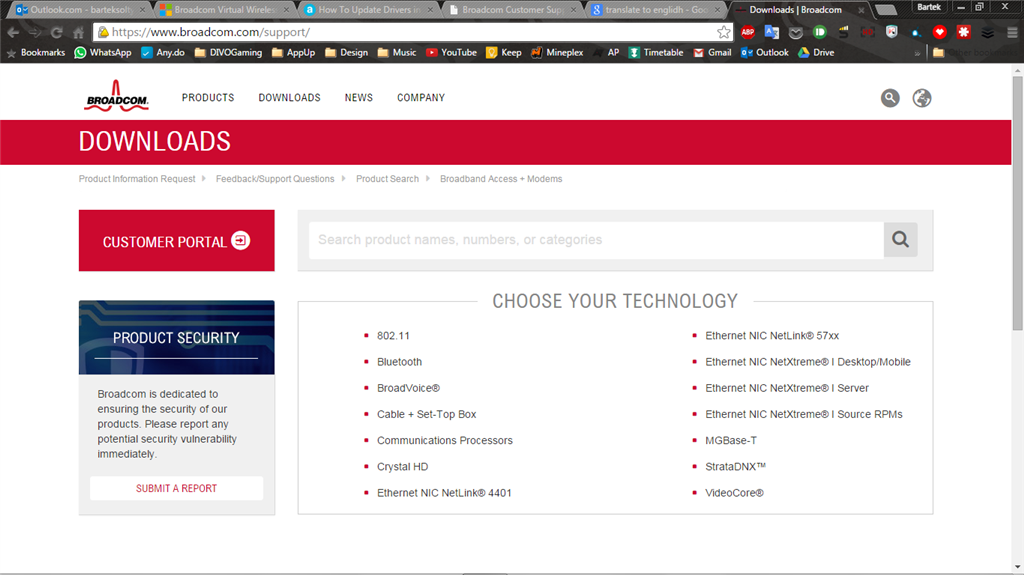The width and height of the screenshot is (1024, 575).
Task: Open the Google Drive bookmark
Action: click(x=816, y=52)
